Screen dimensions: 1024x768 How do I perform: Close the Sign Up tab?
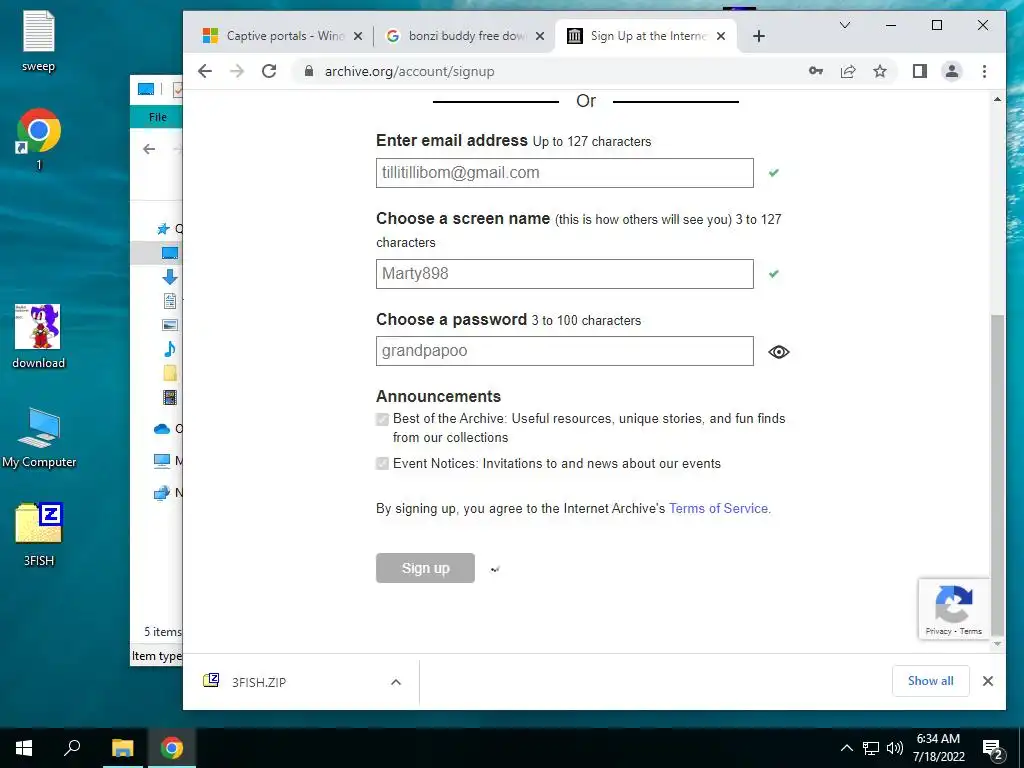coord(721,36)
